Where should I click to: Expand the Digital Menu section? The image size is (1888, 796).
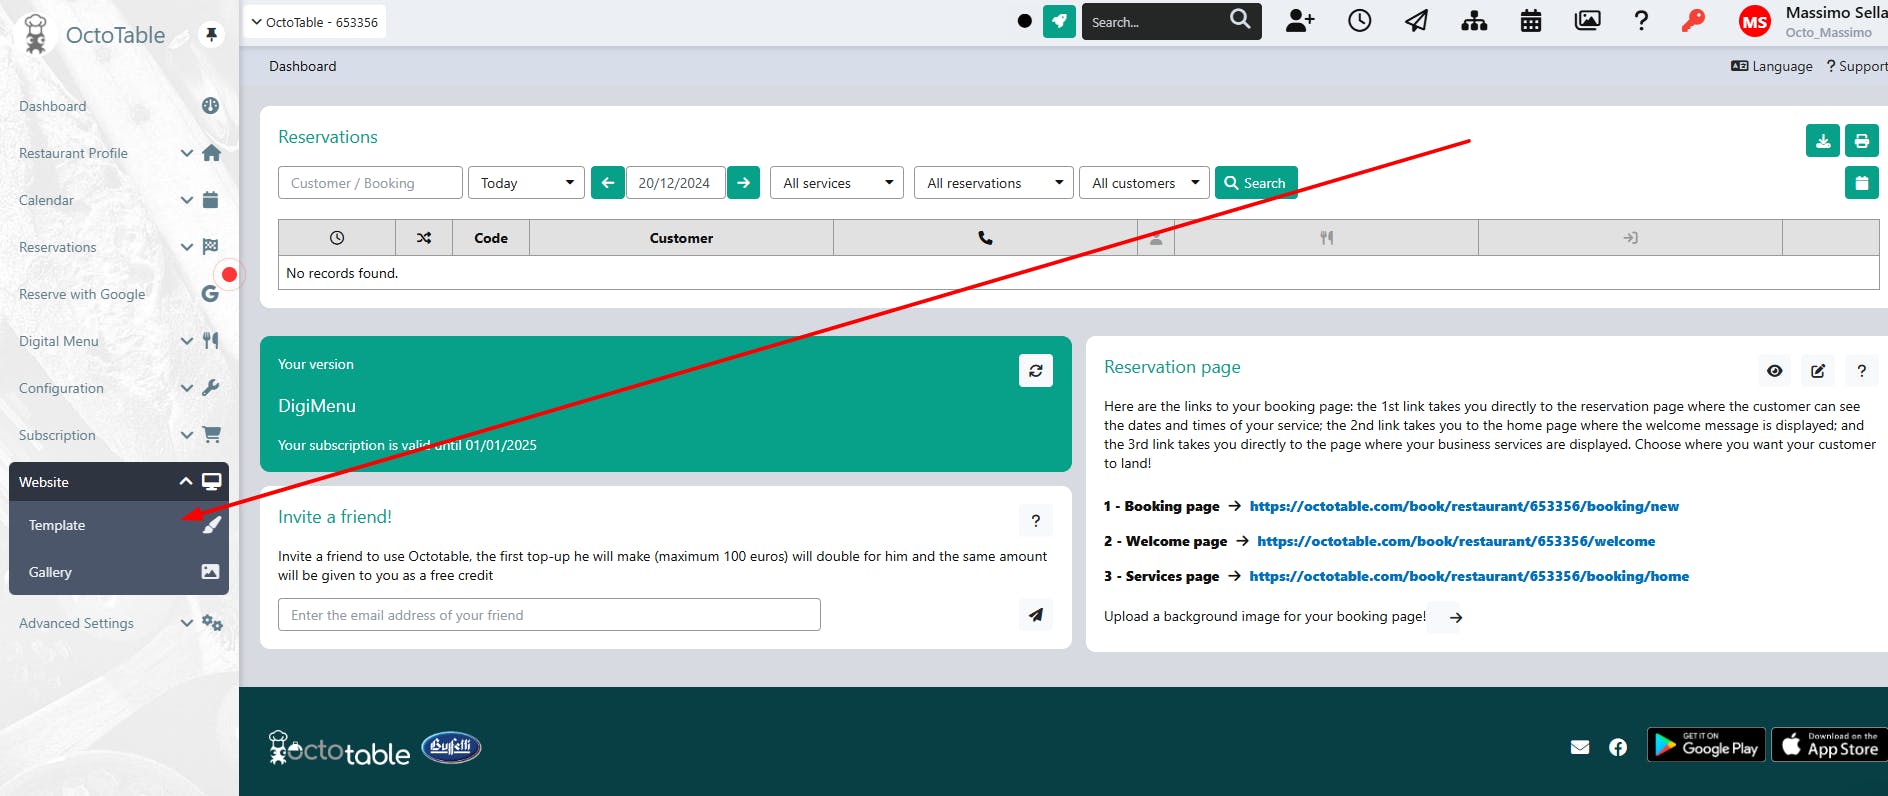pyautogui.click(x=119, y=341)
